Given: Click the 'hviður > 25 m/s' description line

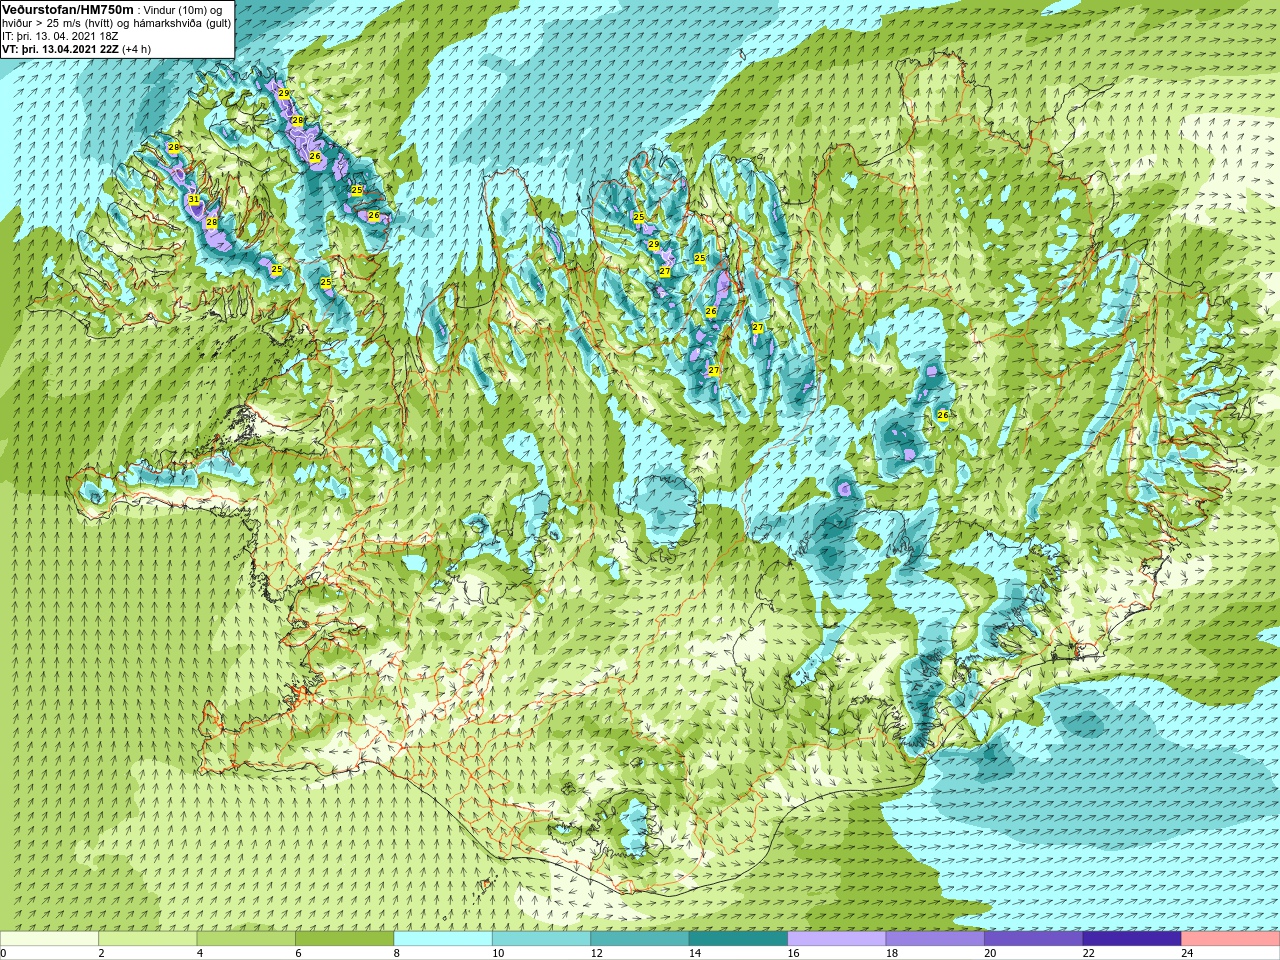Looking at the screenshot, I should 116,23.
